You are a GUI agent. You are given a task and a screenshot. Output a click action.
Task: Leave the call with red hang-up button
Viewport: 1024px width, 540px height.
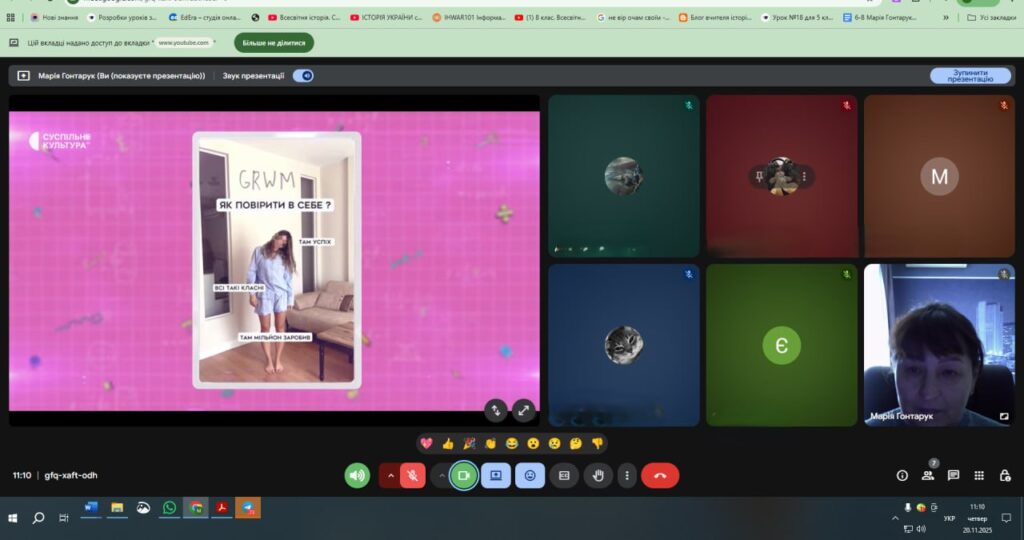pos(660,476)
